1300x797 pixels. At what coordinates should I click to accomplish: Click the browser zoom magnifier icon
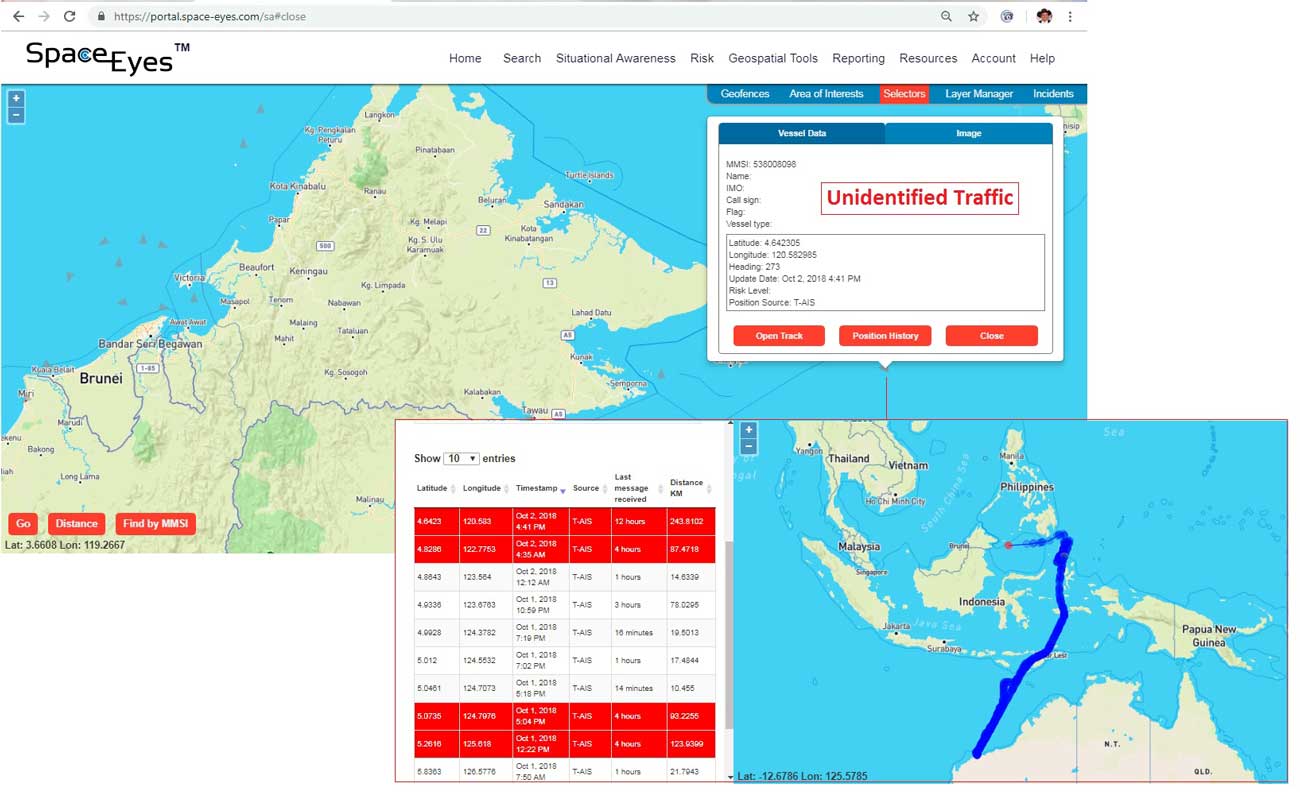coord(946,16)
